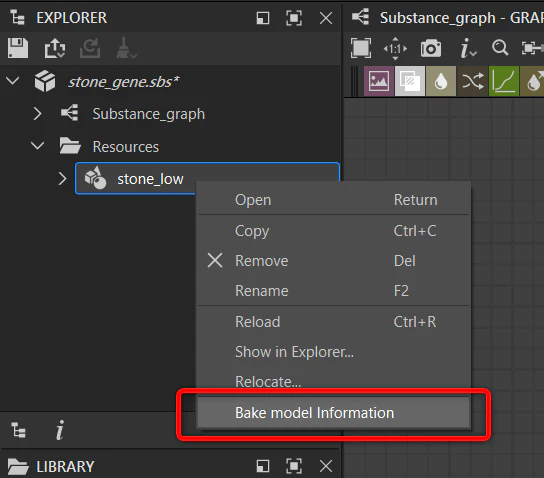Click the save package floppy disk icon

click(18, 48)
